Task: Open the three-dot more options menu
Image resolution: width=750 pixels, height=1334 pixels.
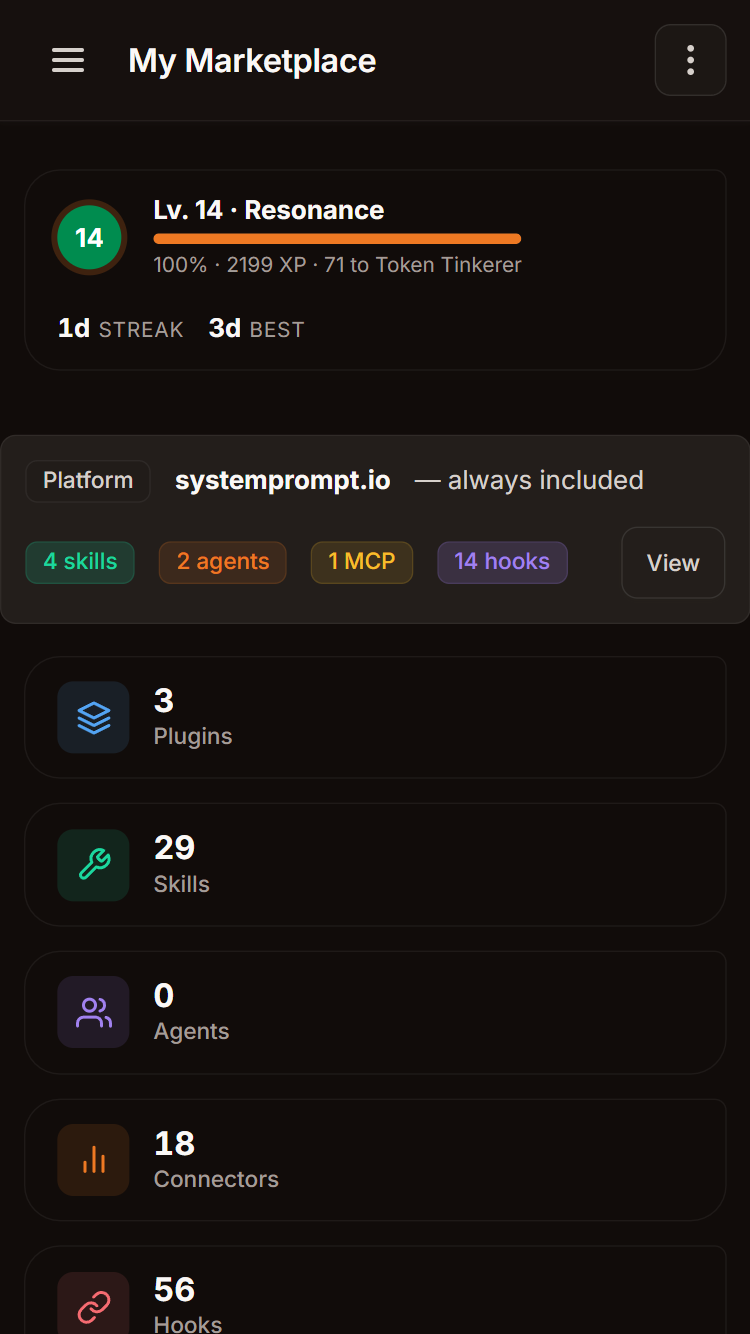Action: (690, 61)
